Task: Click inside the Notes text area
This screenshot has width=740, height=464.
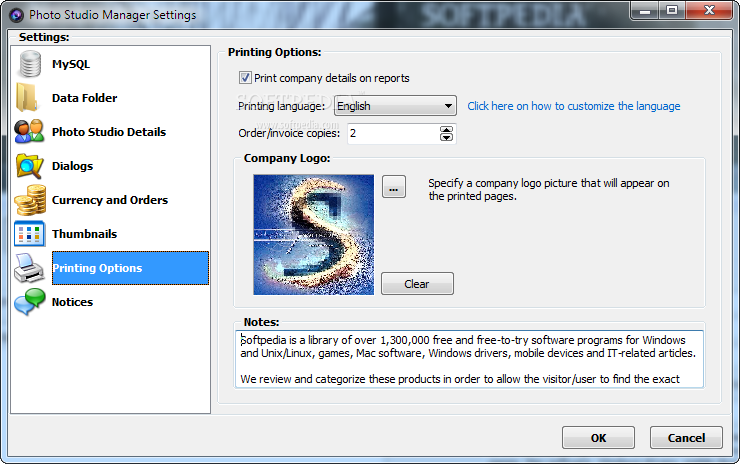Action: [x=469, y=359]
